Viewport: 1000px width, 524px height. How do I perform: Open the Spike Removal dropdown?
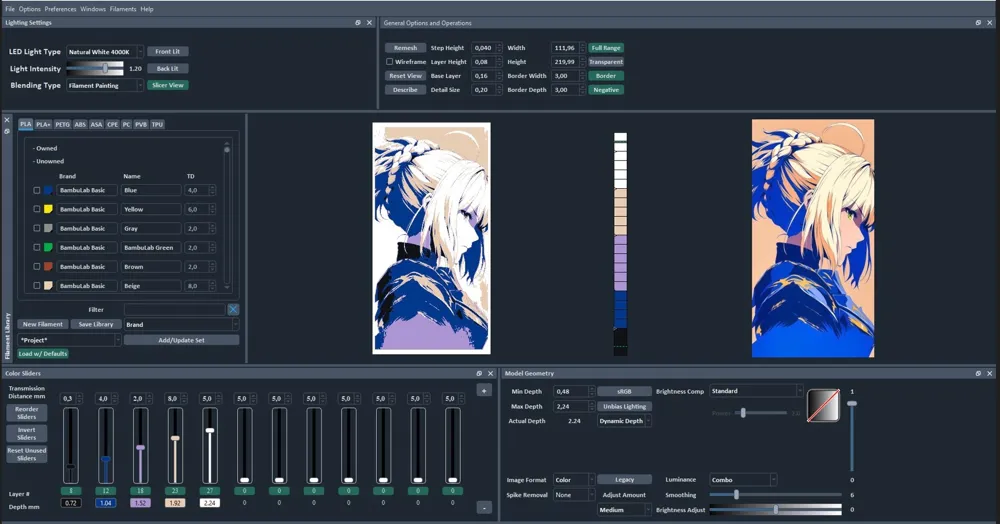[x=574, y=495]
